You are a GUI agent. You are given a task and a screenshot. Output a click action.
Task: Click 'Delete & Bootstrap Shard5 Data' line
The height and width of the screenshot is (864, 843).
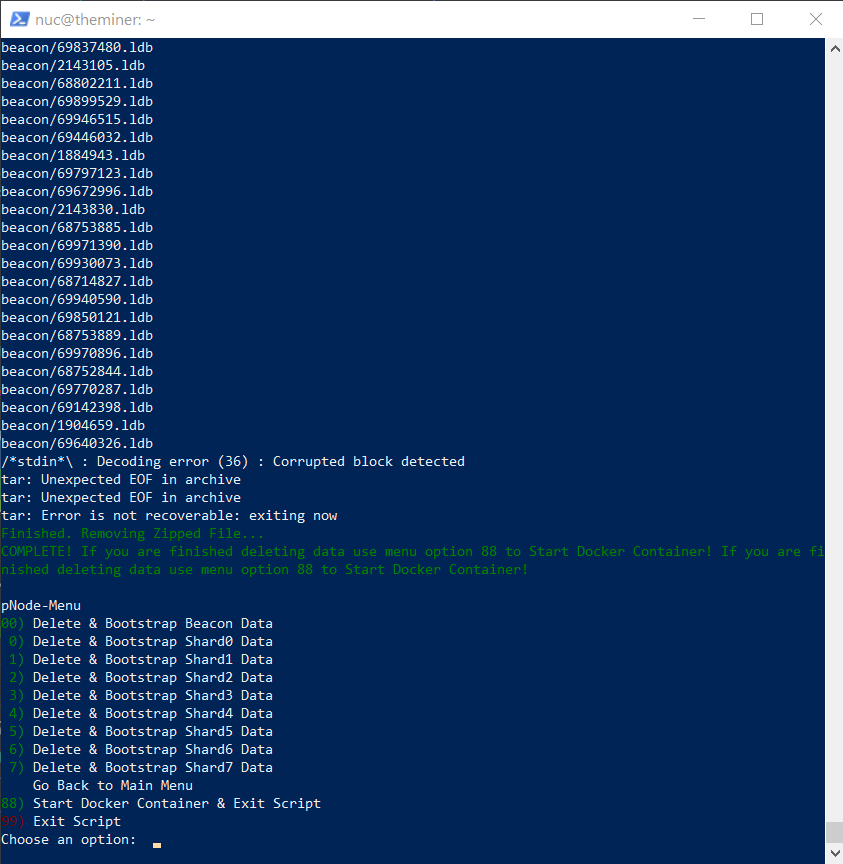141,732
